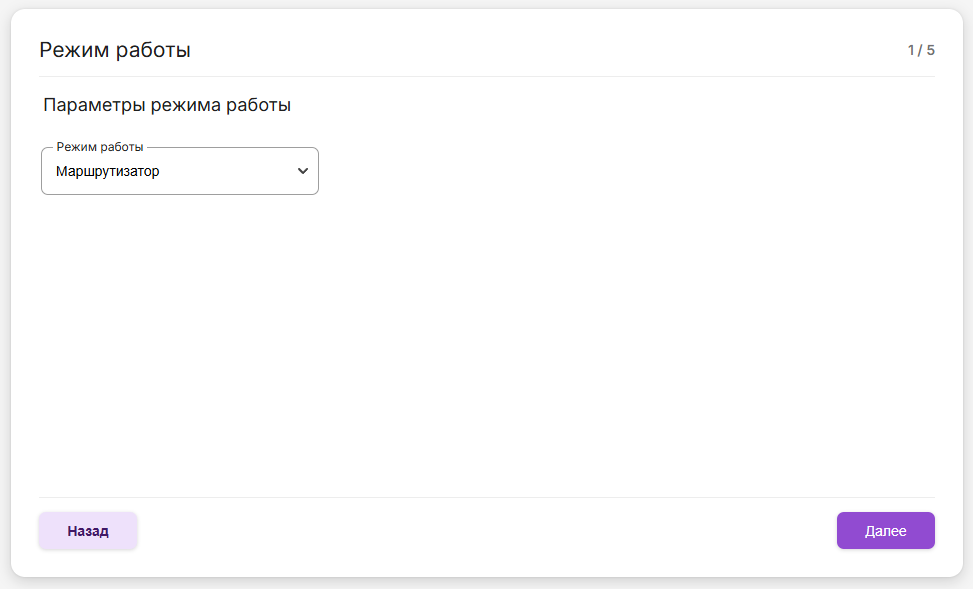
Task: Click the section heading above the dropdown
Action: click(167, 105)
